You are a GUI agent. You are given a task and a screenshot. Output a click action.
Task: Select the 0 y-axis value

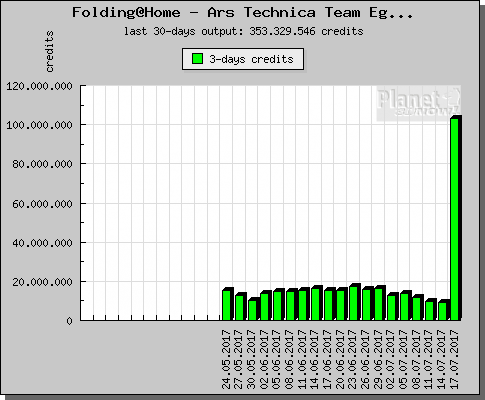pos(69,321)
